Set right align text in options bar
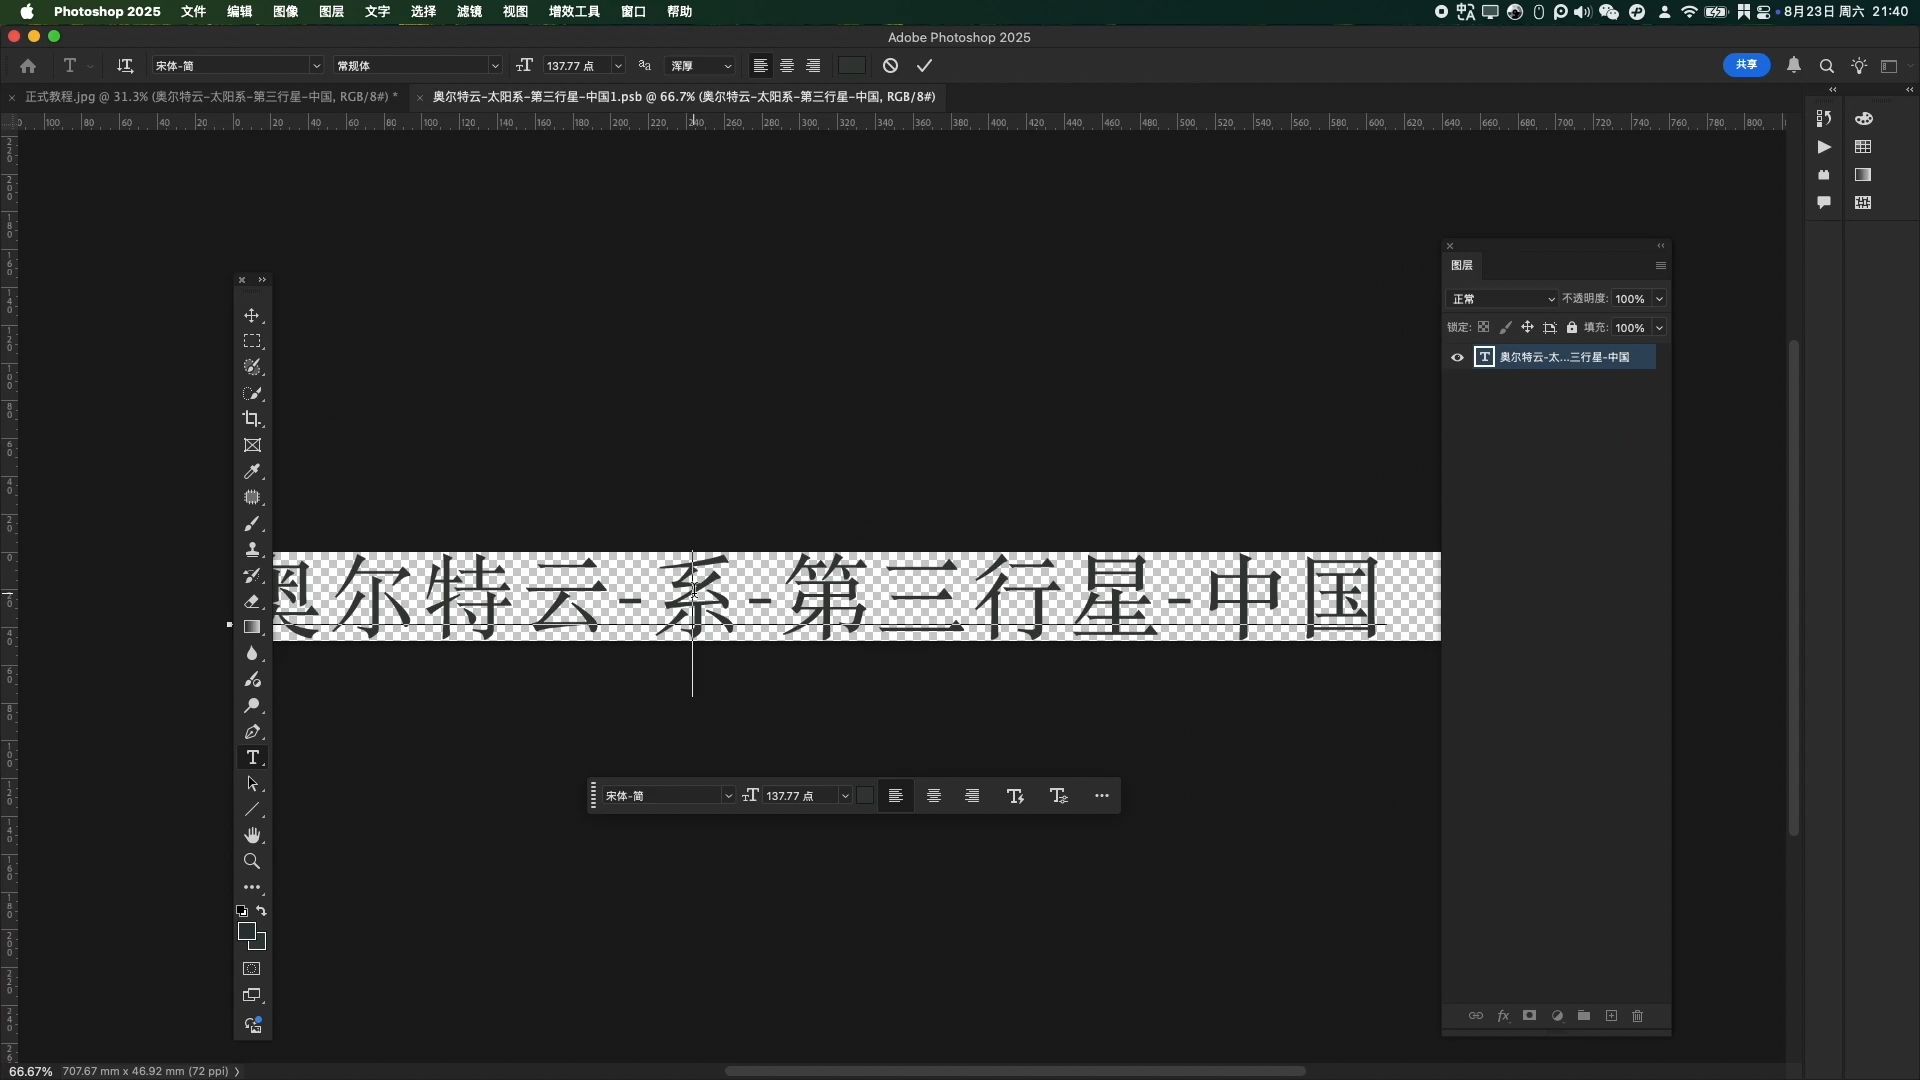 click(x=814, y=66)
